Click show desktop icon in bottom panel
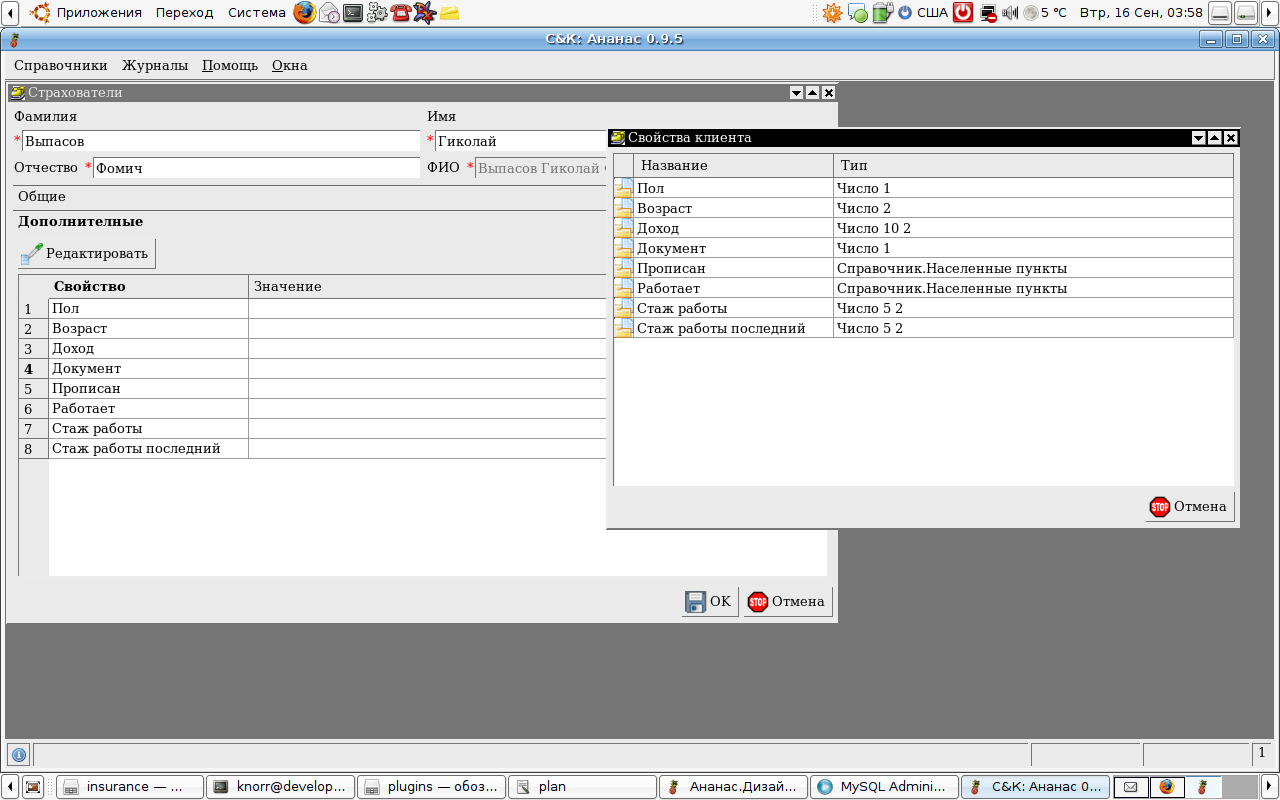 pos(33,787)
